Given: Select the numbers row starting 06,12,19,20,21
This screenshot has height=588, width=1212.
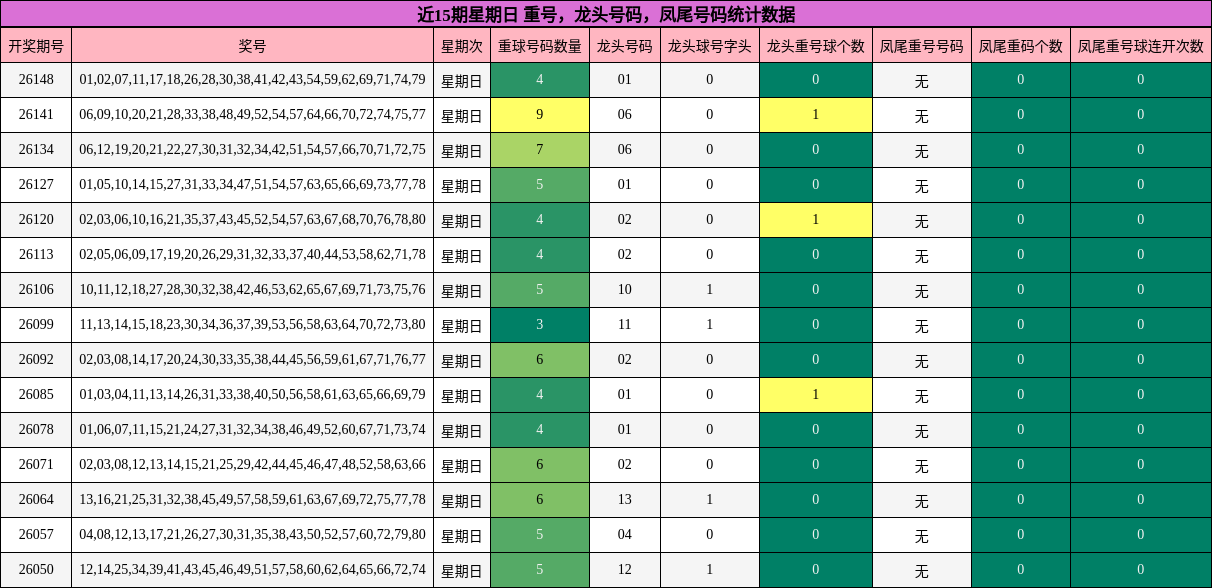Looking at the screenshot, I should click(252, 150).
